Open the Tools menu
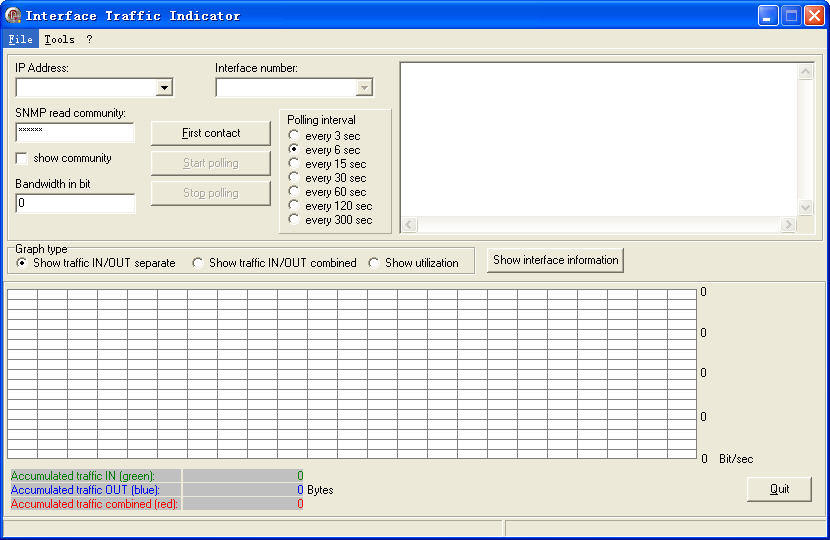This screenshot has width=830, height=540. click(x=59, y=39)
